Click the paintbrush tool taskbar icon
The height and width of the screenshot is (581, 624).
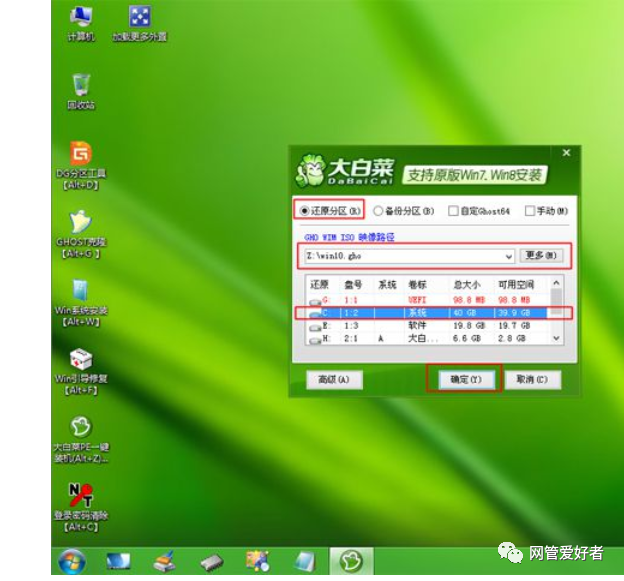coord(164,562)
